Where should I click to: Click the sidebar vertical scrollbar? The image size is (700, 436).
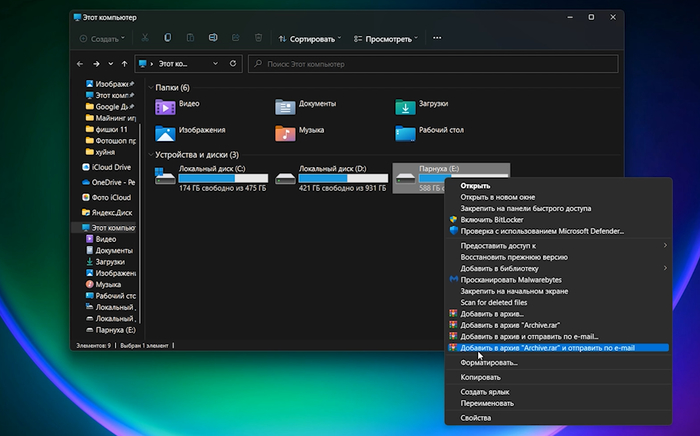pos(140,223)
